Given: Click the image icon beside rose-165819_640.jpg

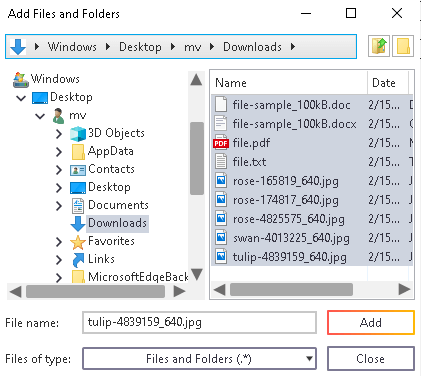Looking at the screenshot, I should point(221,181).
